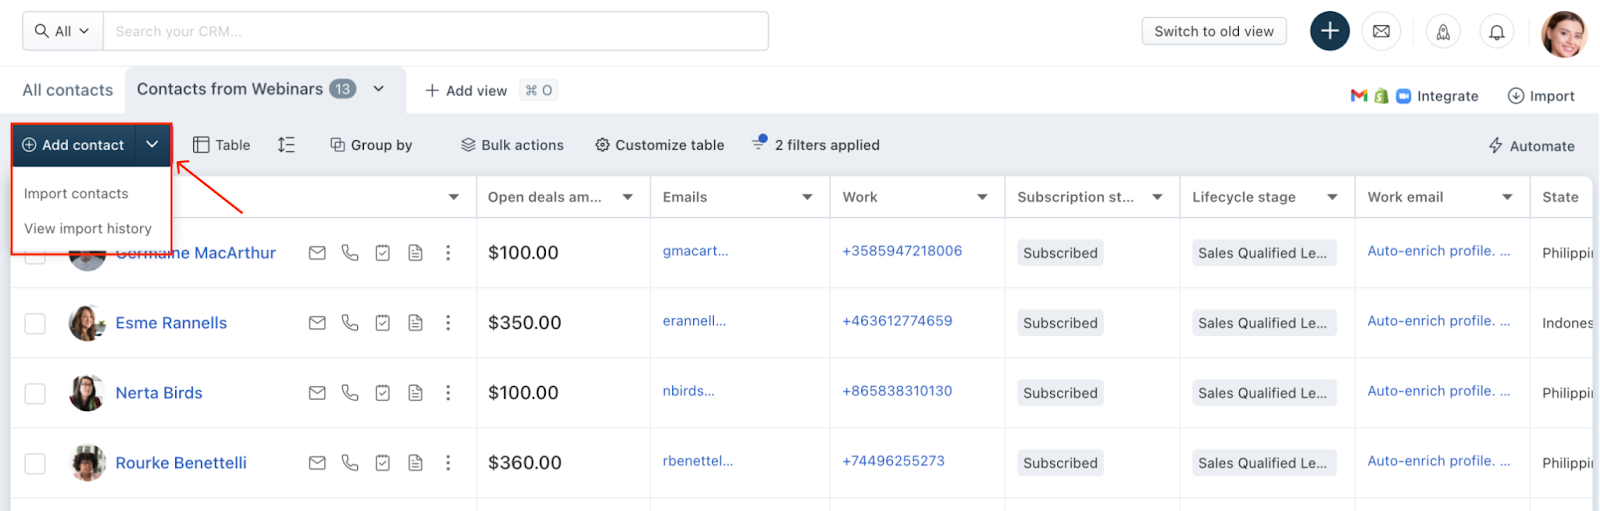Call Esme Rannells via phone icon
This screenshot has width=1600, height=511.
coord(350,323)
